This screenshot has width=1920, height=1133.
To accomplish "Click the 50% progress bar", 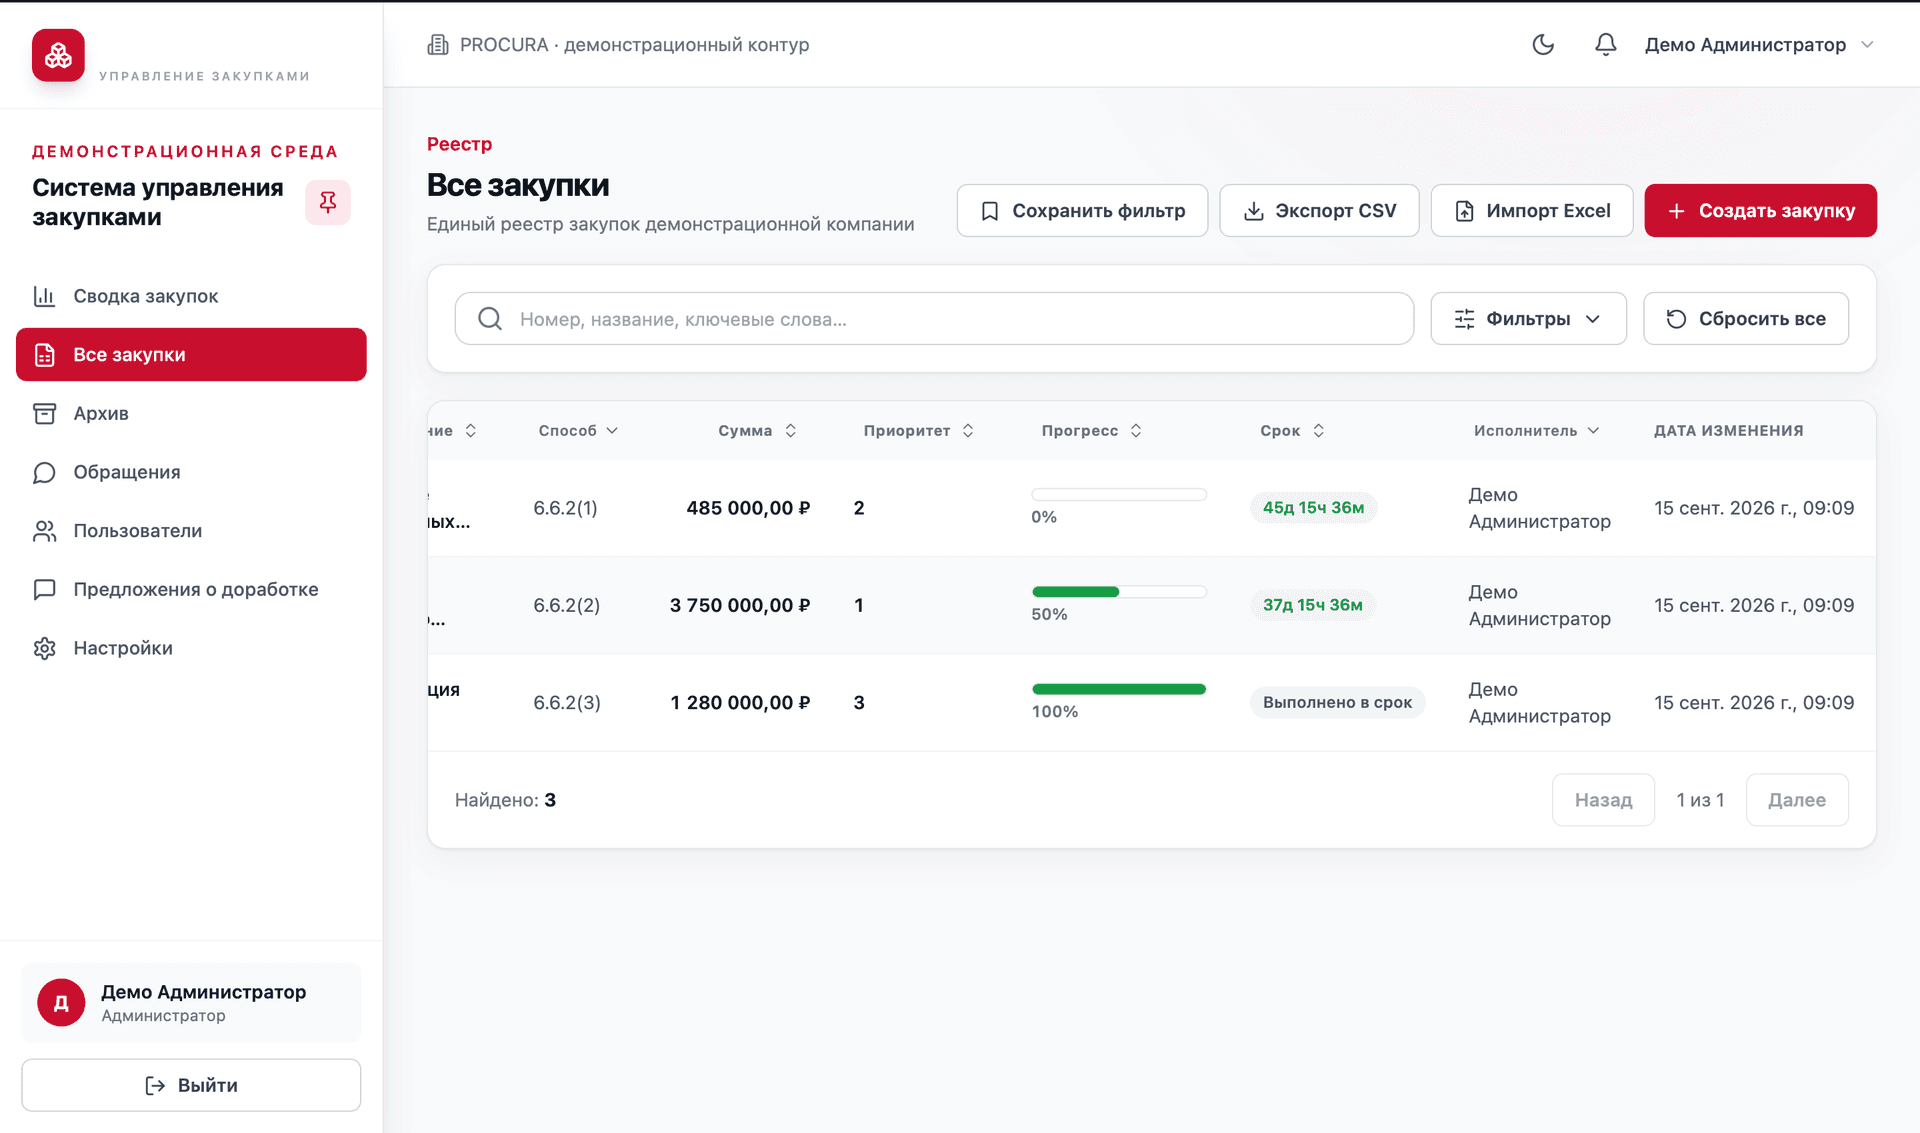I will click(x=1119, y=592).
